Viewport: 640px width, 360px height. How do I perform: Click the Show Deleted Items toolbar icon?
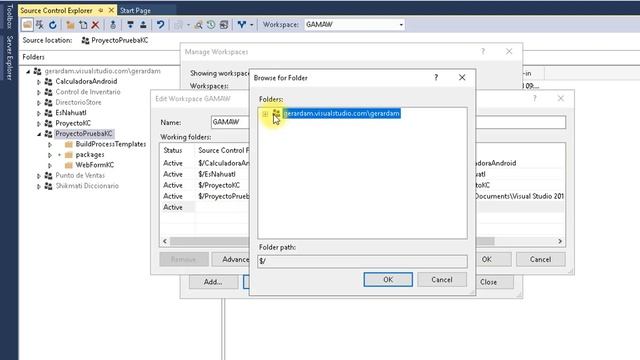(40, 25)
